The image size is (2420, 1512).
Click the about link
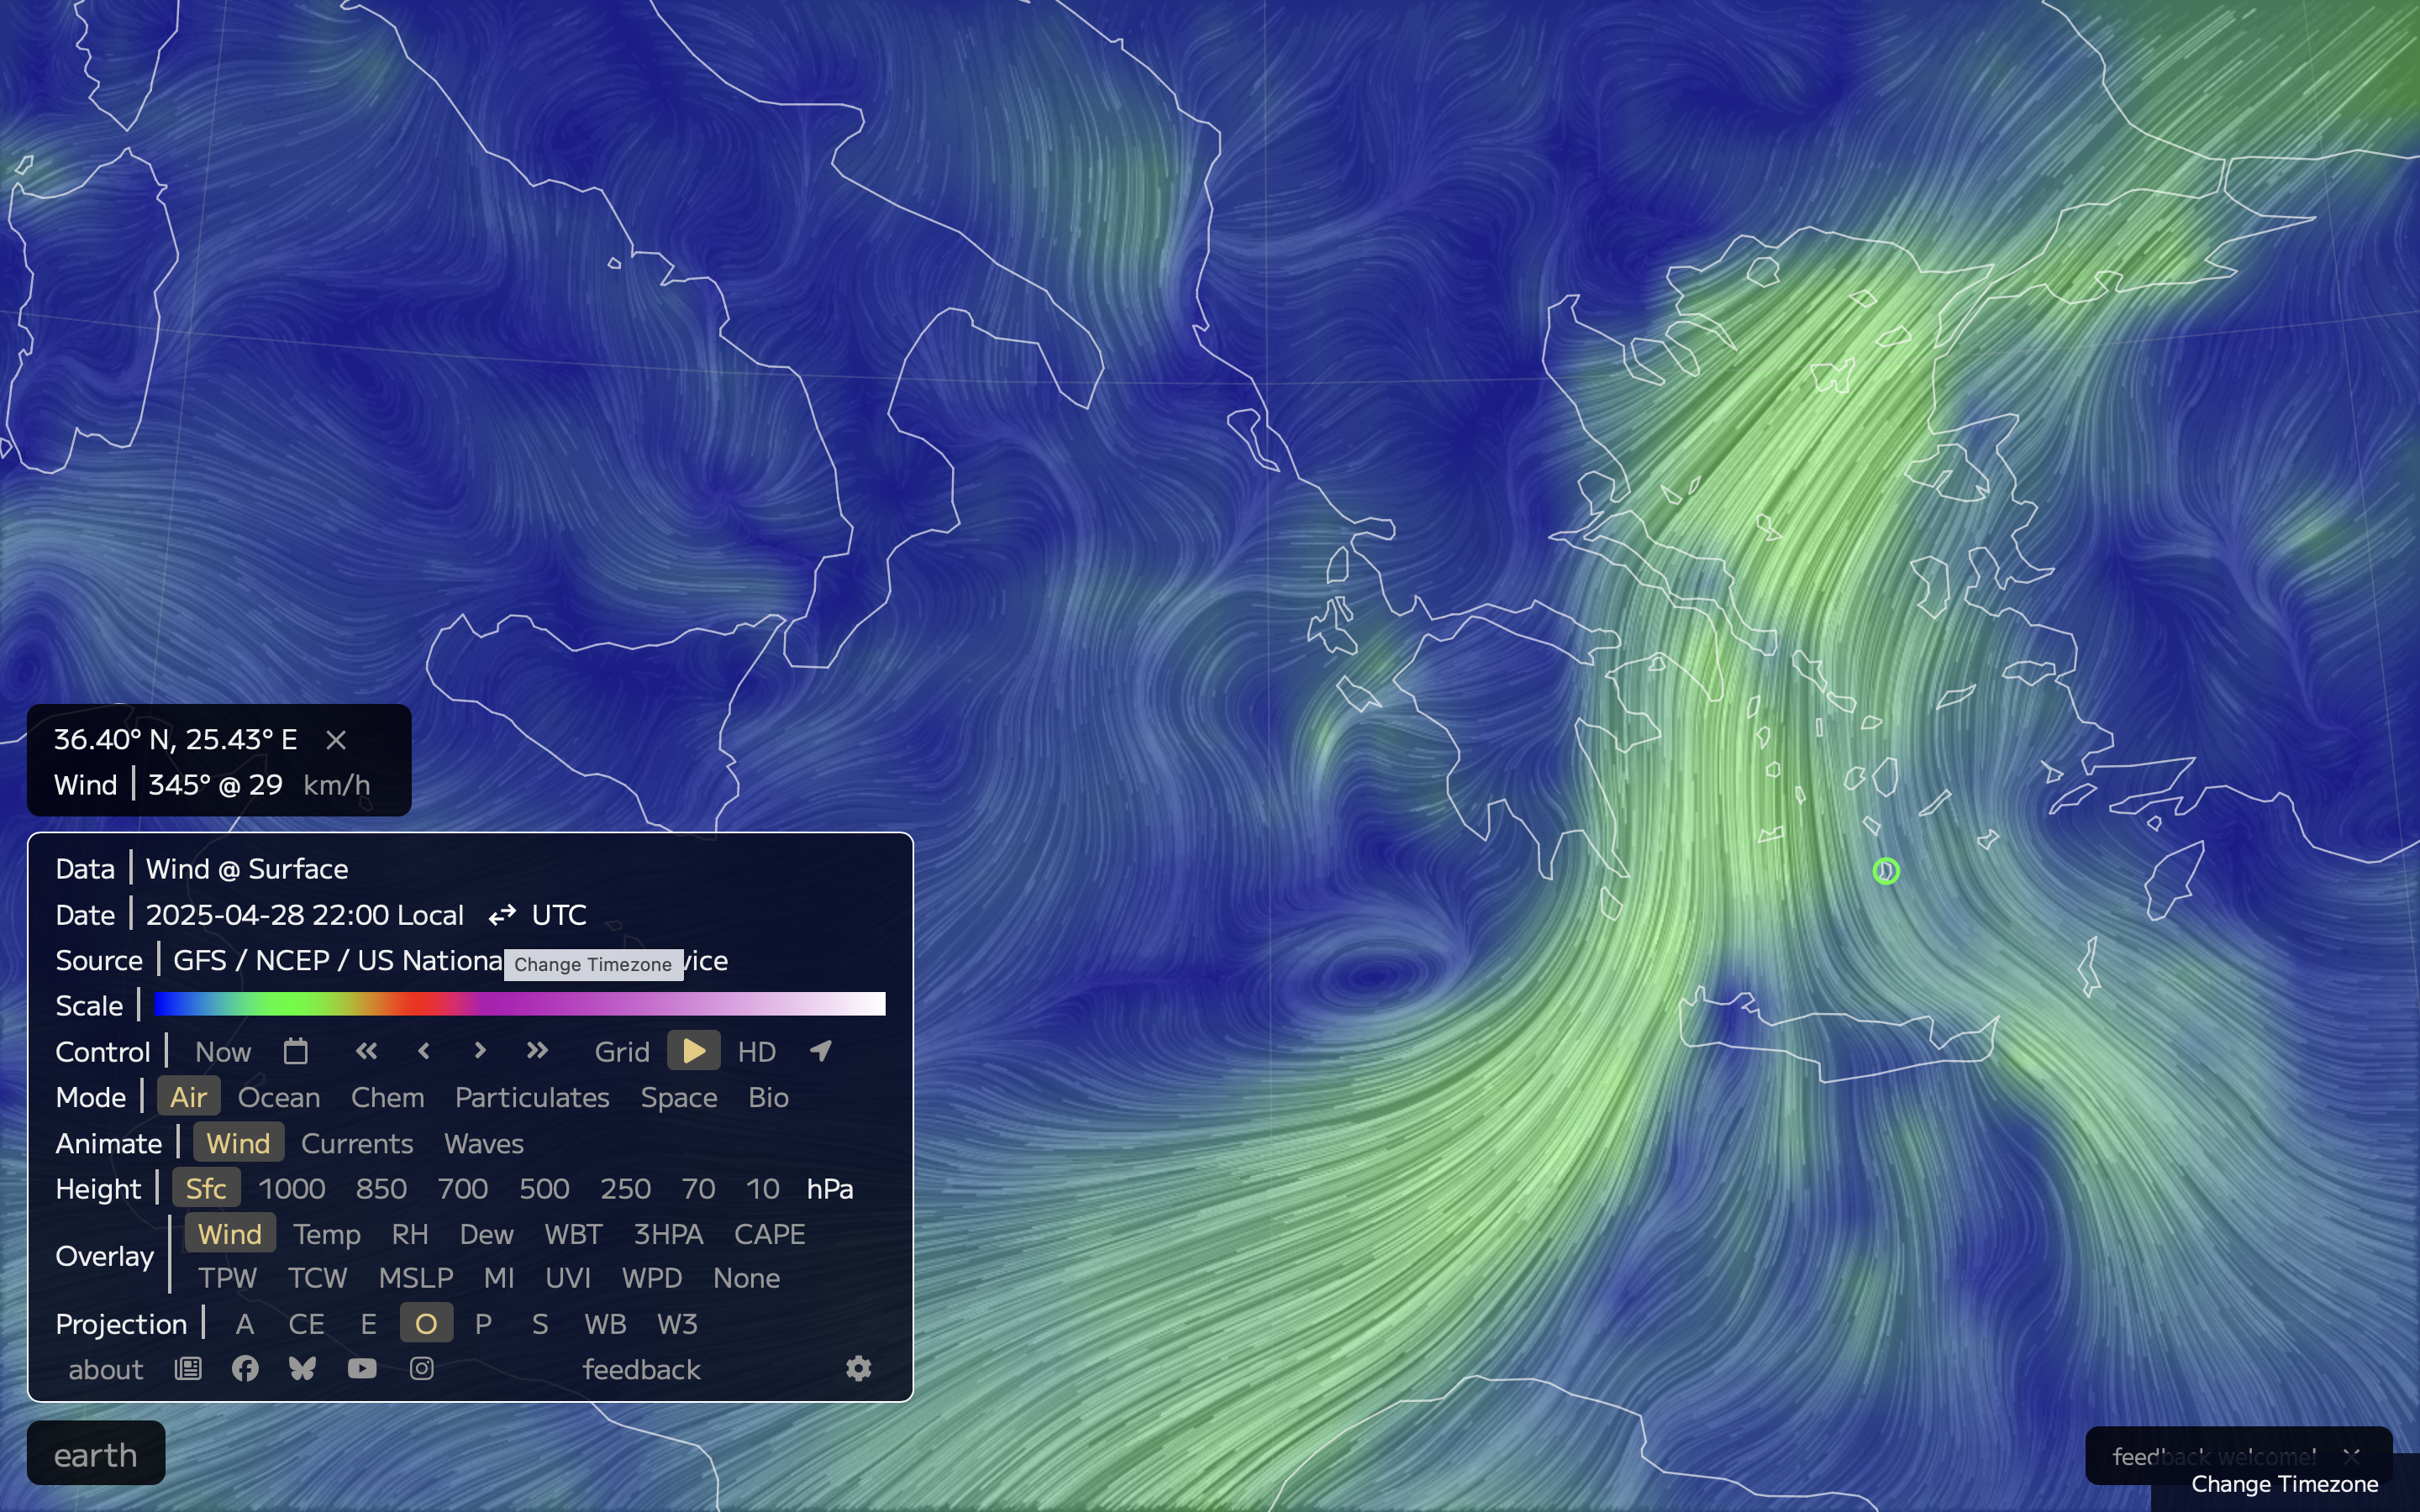tap(105, 1370)
